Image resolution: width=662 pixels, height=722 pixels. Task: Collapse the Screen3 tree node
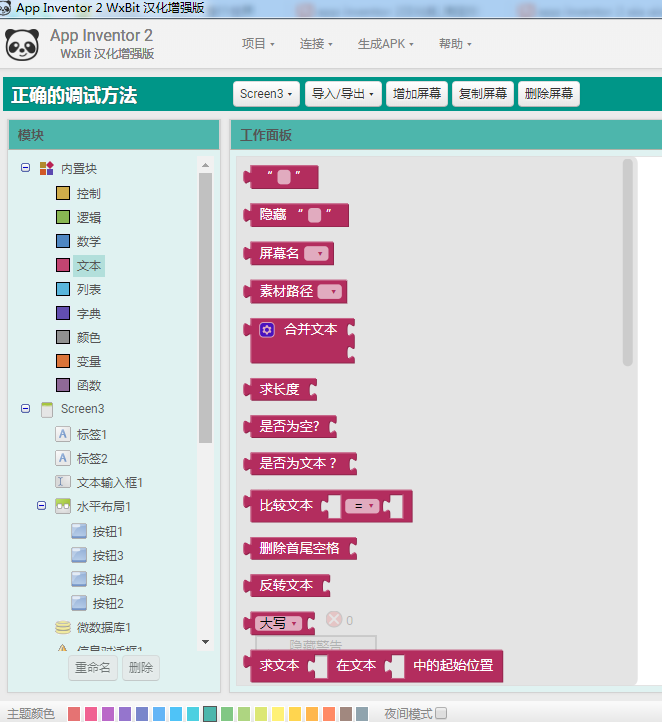(x=26, y=408)
